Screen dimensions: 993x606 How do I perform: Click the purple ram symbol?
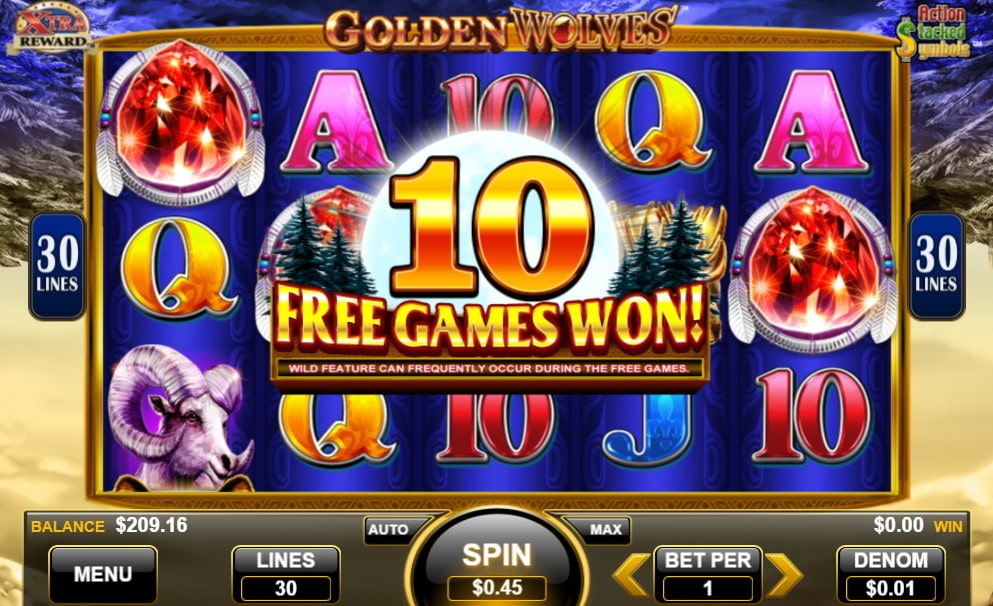180,418
